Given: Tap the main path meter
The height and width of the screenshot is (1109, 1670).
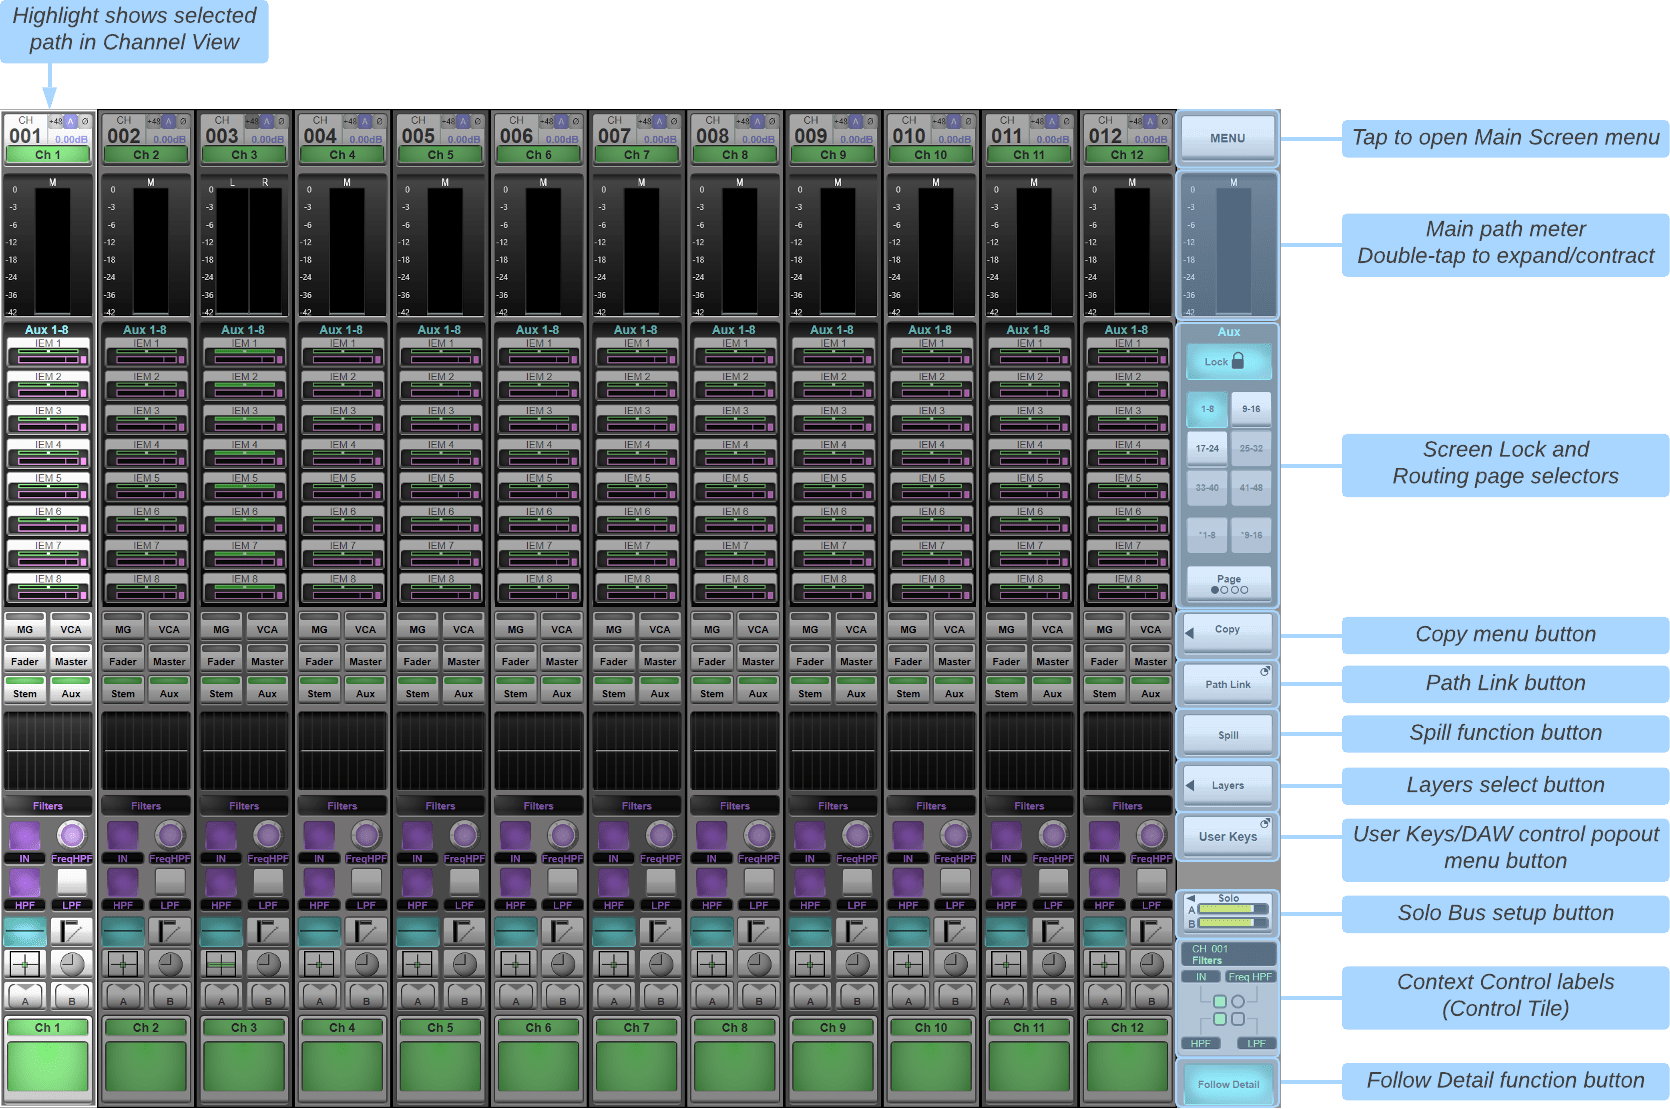Looking at the screenshot, I should tap(1228, 246).
